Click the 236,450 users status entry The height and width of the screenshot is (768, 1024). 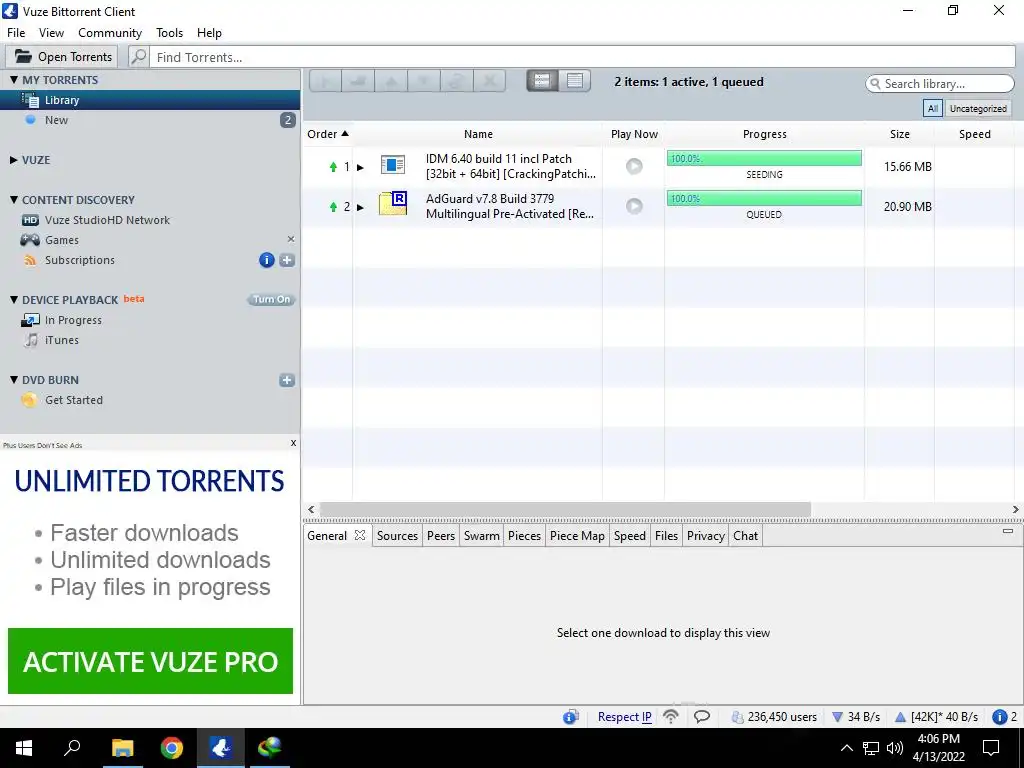pyautogui.click(x=774, y=716)
